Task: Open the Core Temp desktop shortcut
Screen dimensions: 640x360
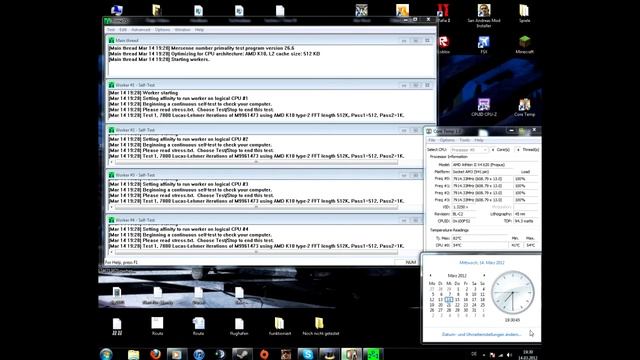Action: 524,107
